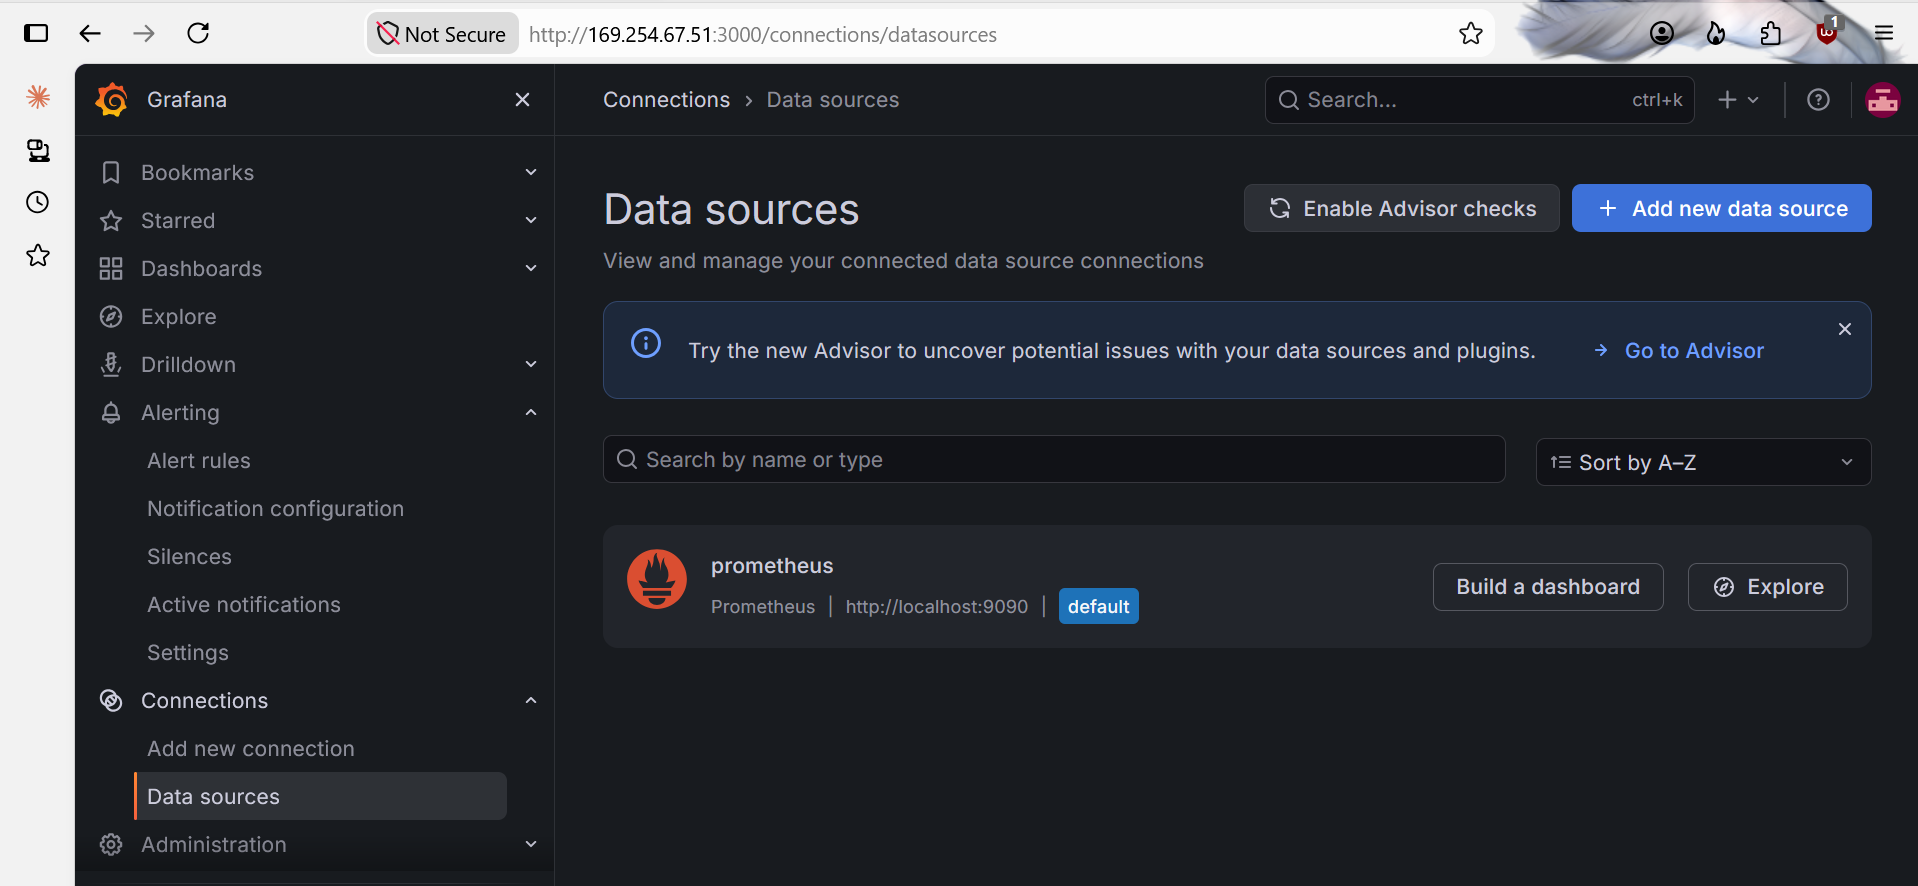Open the browser account profile icon

point(1661,34)
